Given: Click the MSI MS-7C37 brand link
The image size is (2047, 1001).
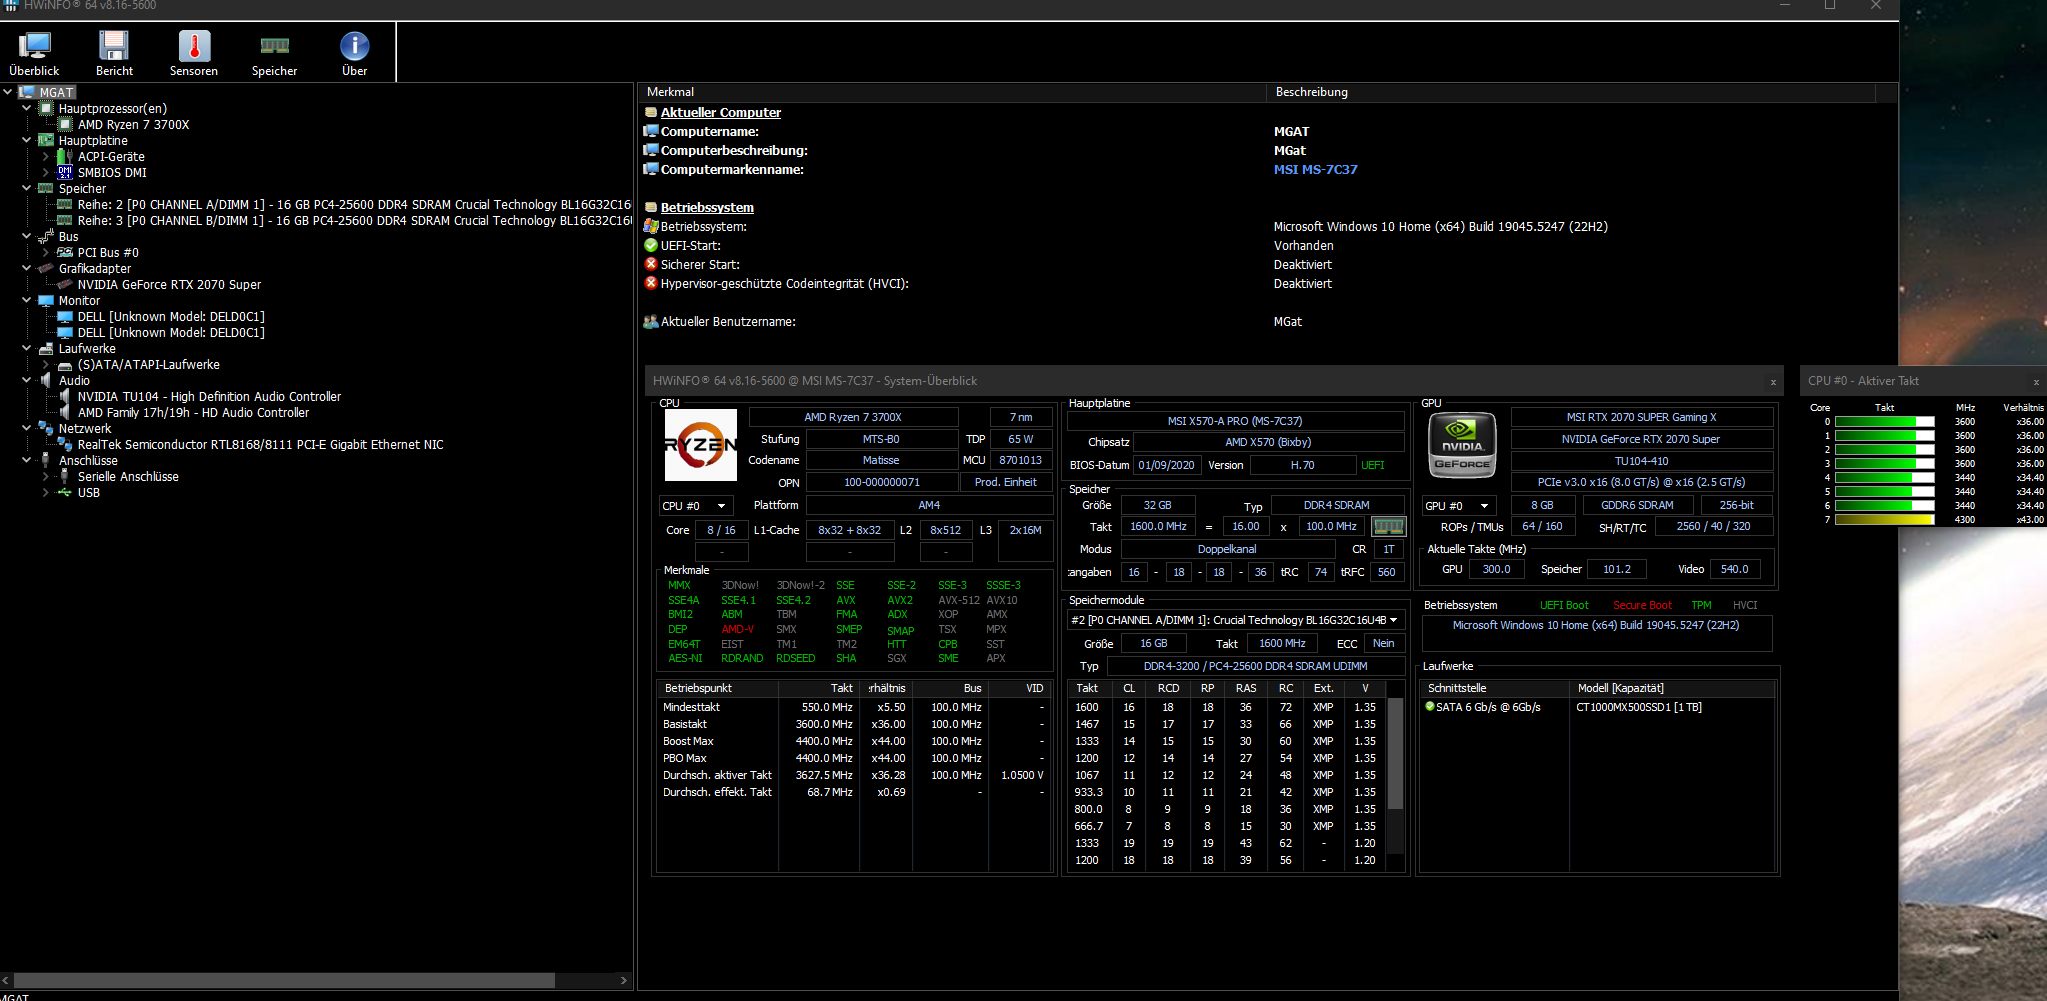Looking at the screenshot, I should 1315,170.
